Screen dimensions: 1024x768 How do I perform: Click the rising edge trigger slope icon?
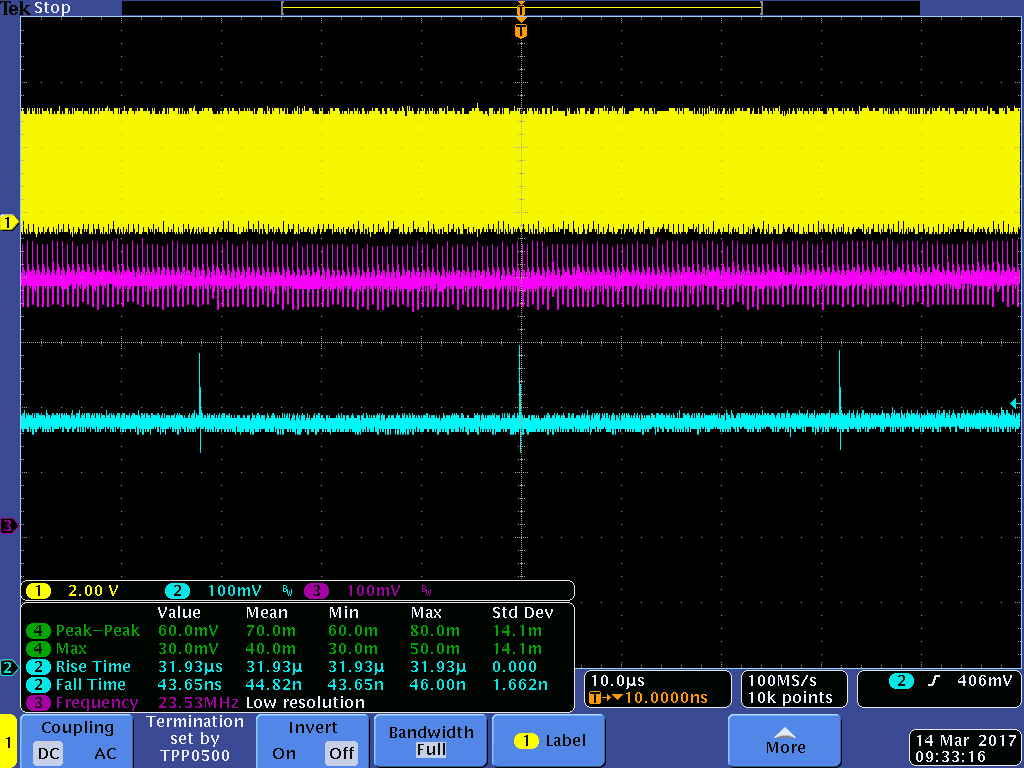pos(934,681)
